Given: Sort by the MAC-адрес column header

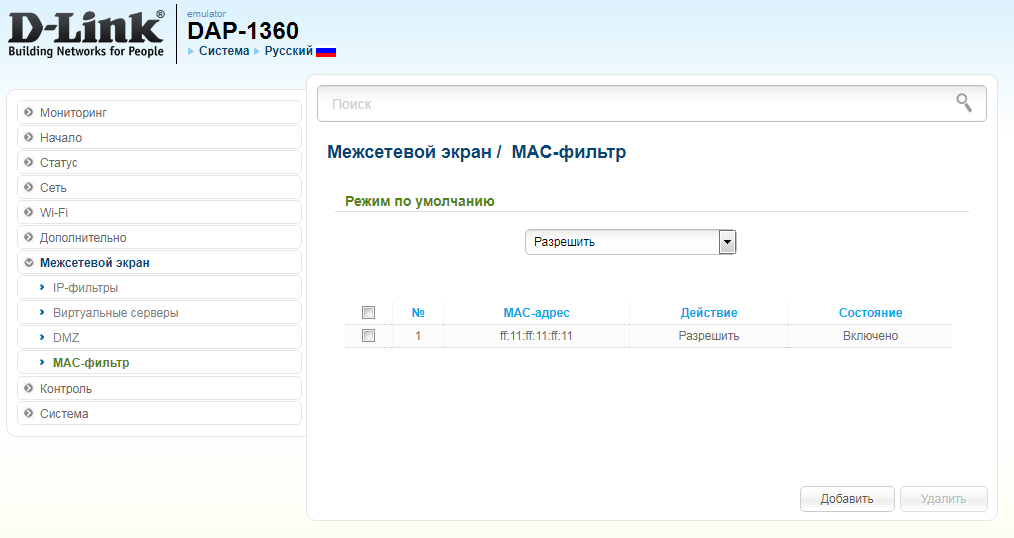Looking at the screenshot, I should (x=536, y=312).
